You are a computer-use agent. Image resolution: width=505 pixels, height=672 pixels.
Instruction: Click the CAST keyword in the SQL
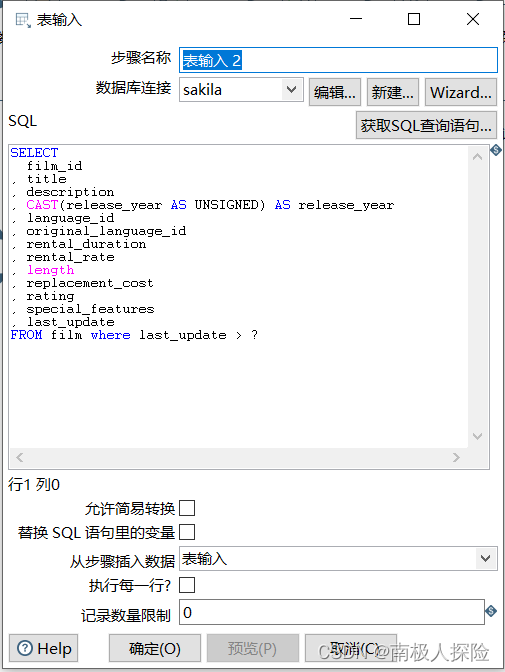pos(42,205)
